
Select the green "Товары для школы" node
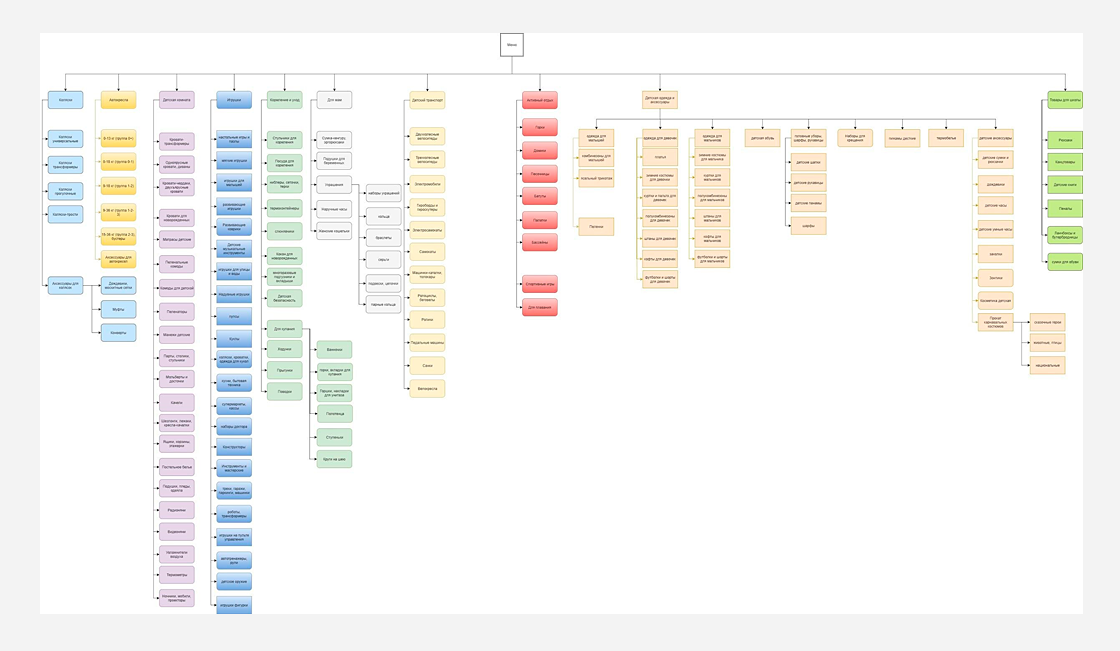pyautogui.click(x=1065, y=100)
